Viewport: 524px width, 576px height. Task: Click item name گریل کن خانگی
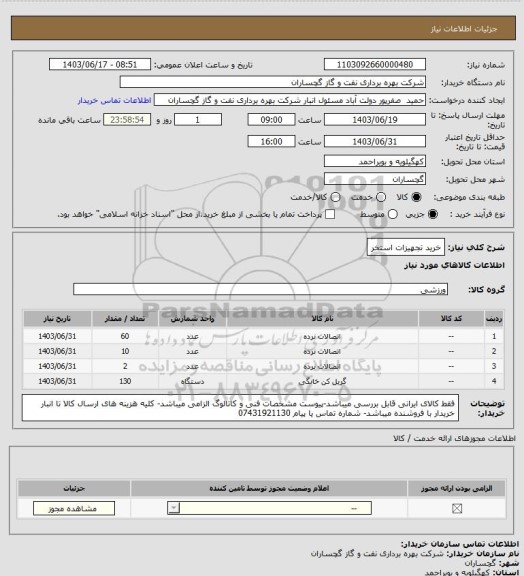click(x=322, y=381)
